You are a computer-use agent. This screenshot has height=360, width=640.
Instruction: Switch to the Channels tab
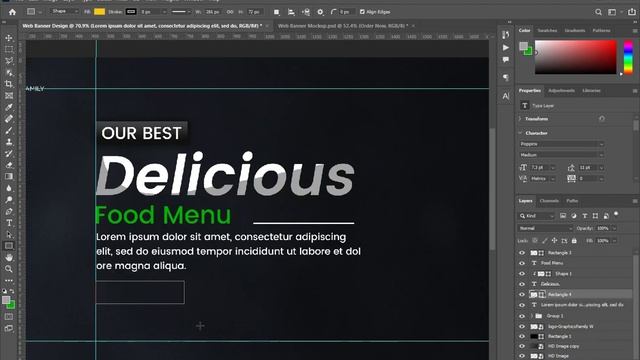tap(549, 201)
